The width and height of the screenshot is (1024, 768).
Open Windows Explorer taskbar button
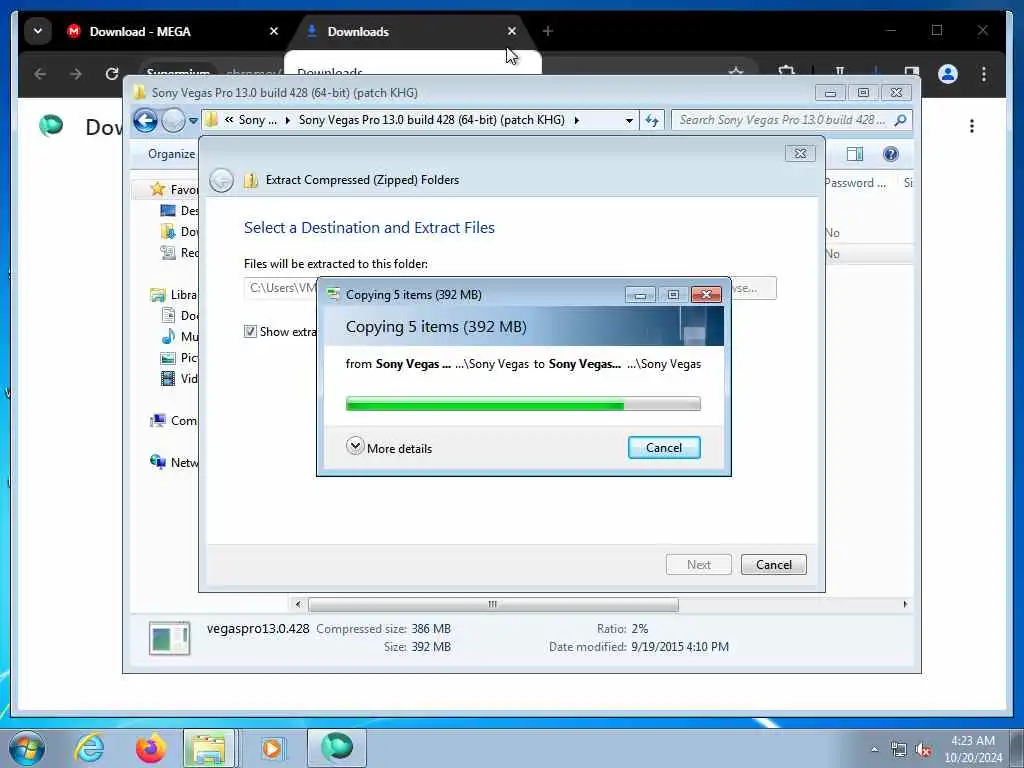coord(209,748)
